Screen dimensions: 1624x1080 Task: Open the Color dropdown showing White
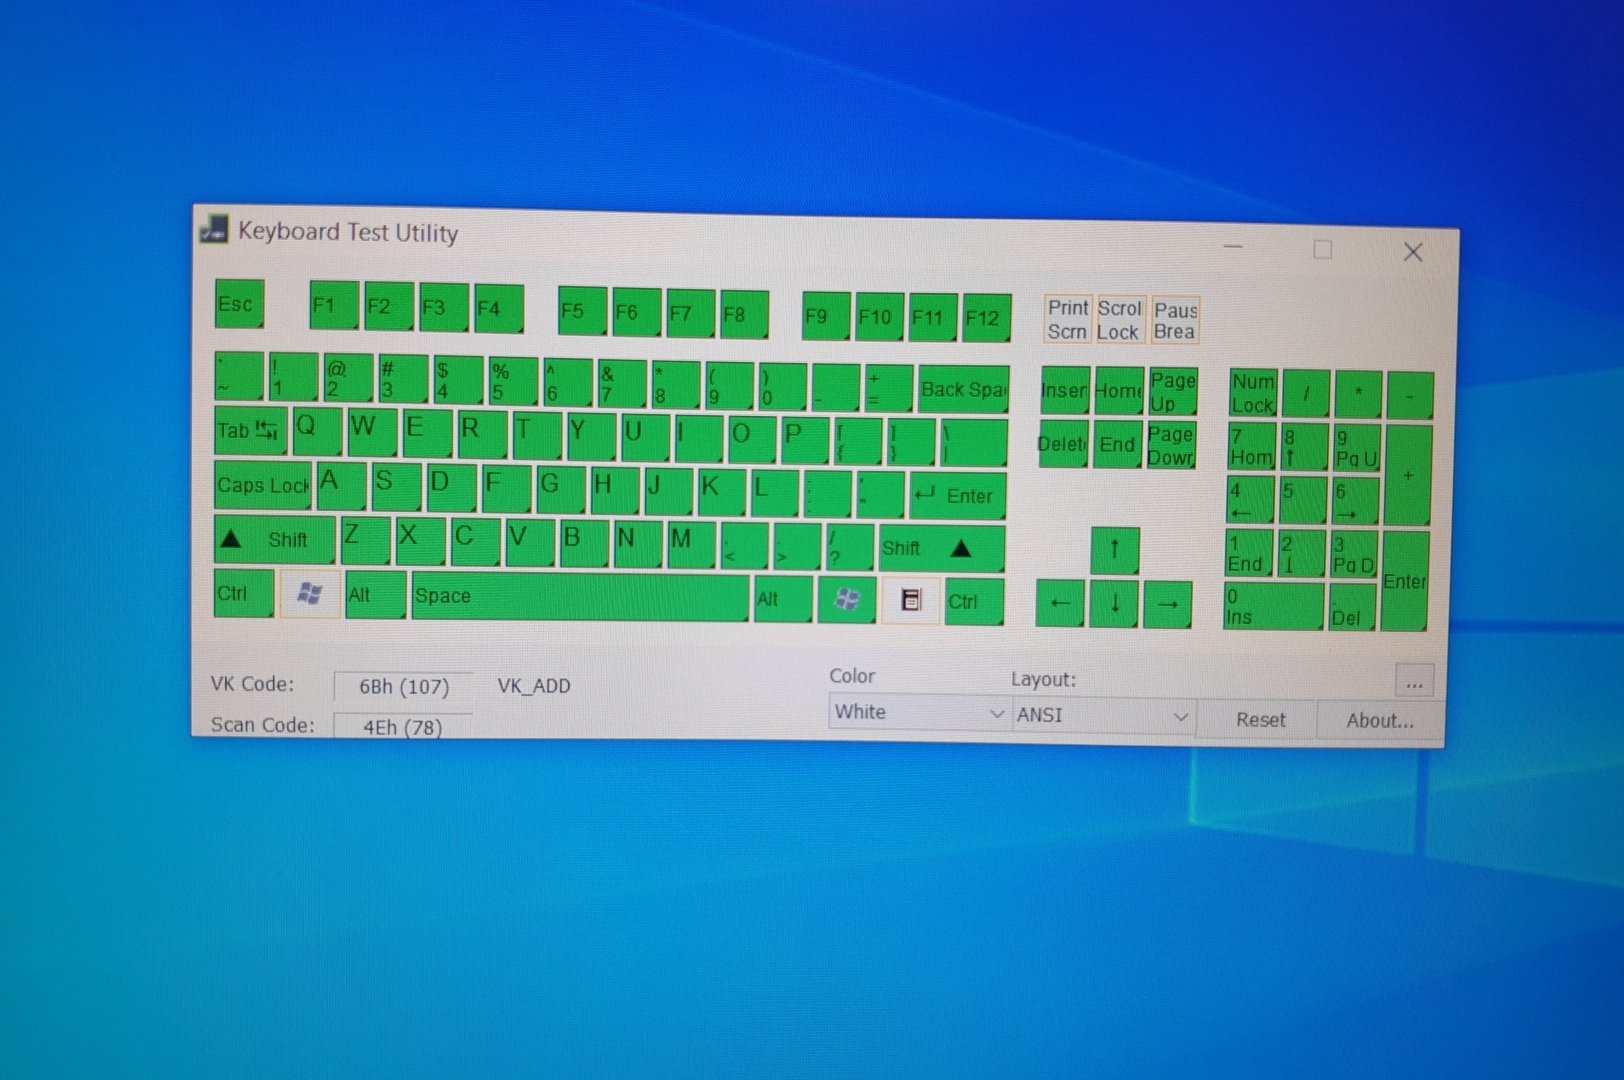(x=917, y=712)
